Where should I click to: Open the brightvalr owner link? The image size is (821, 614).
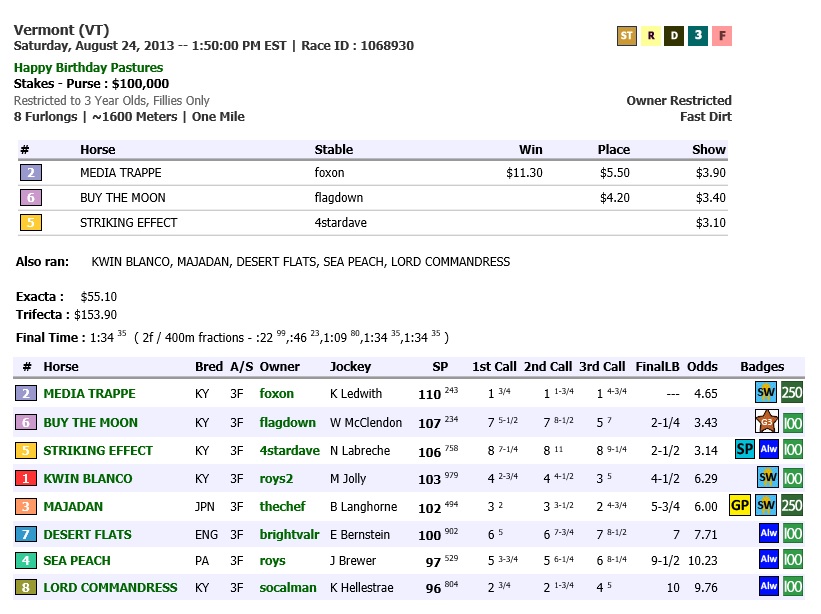point(289,533)
